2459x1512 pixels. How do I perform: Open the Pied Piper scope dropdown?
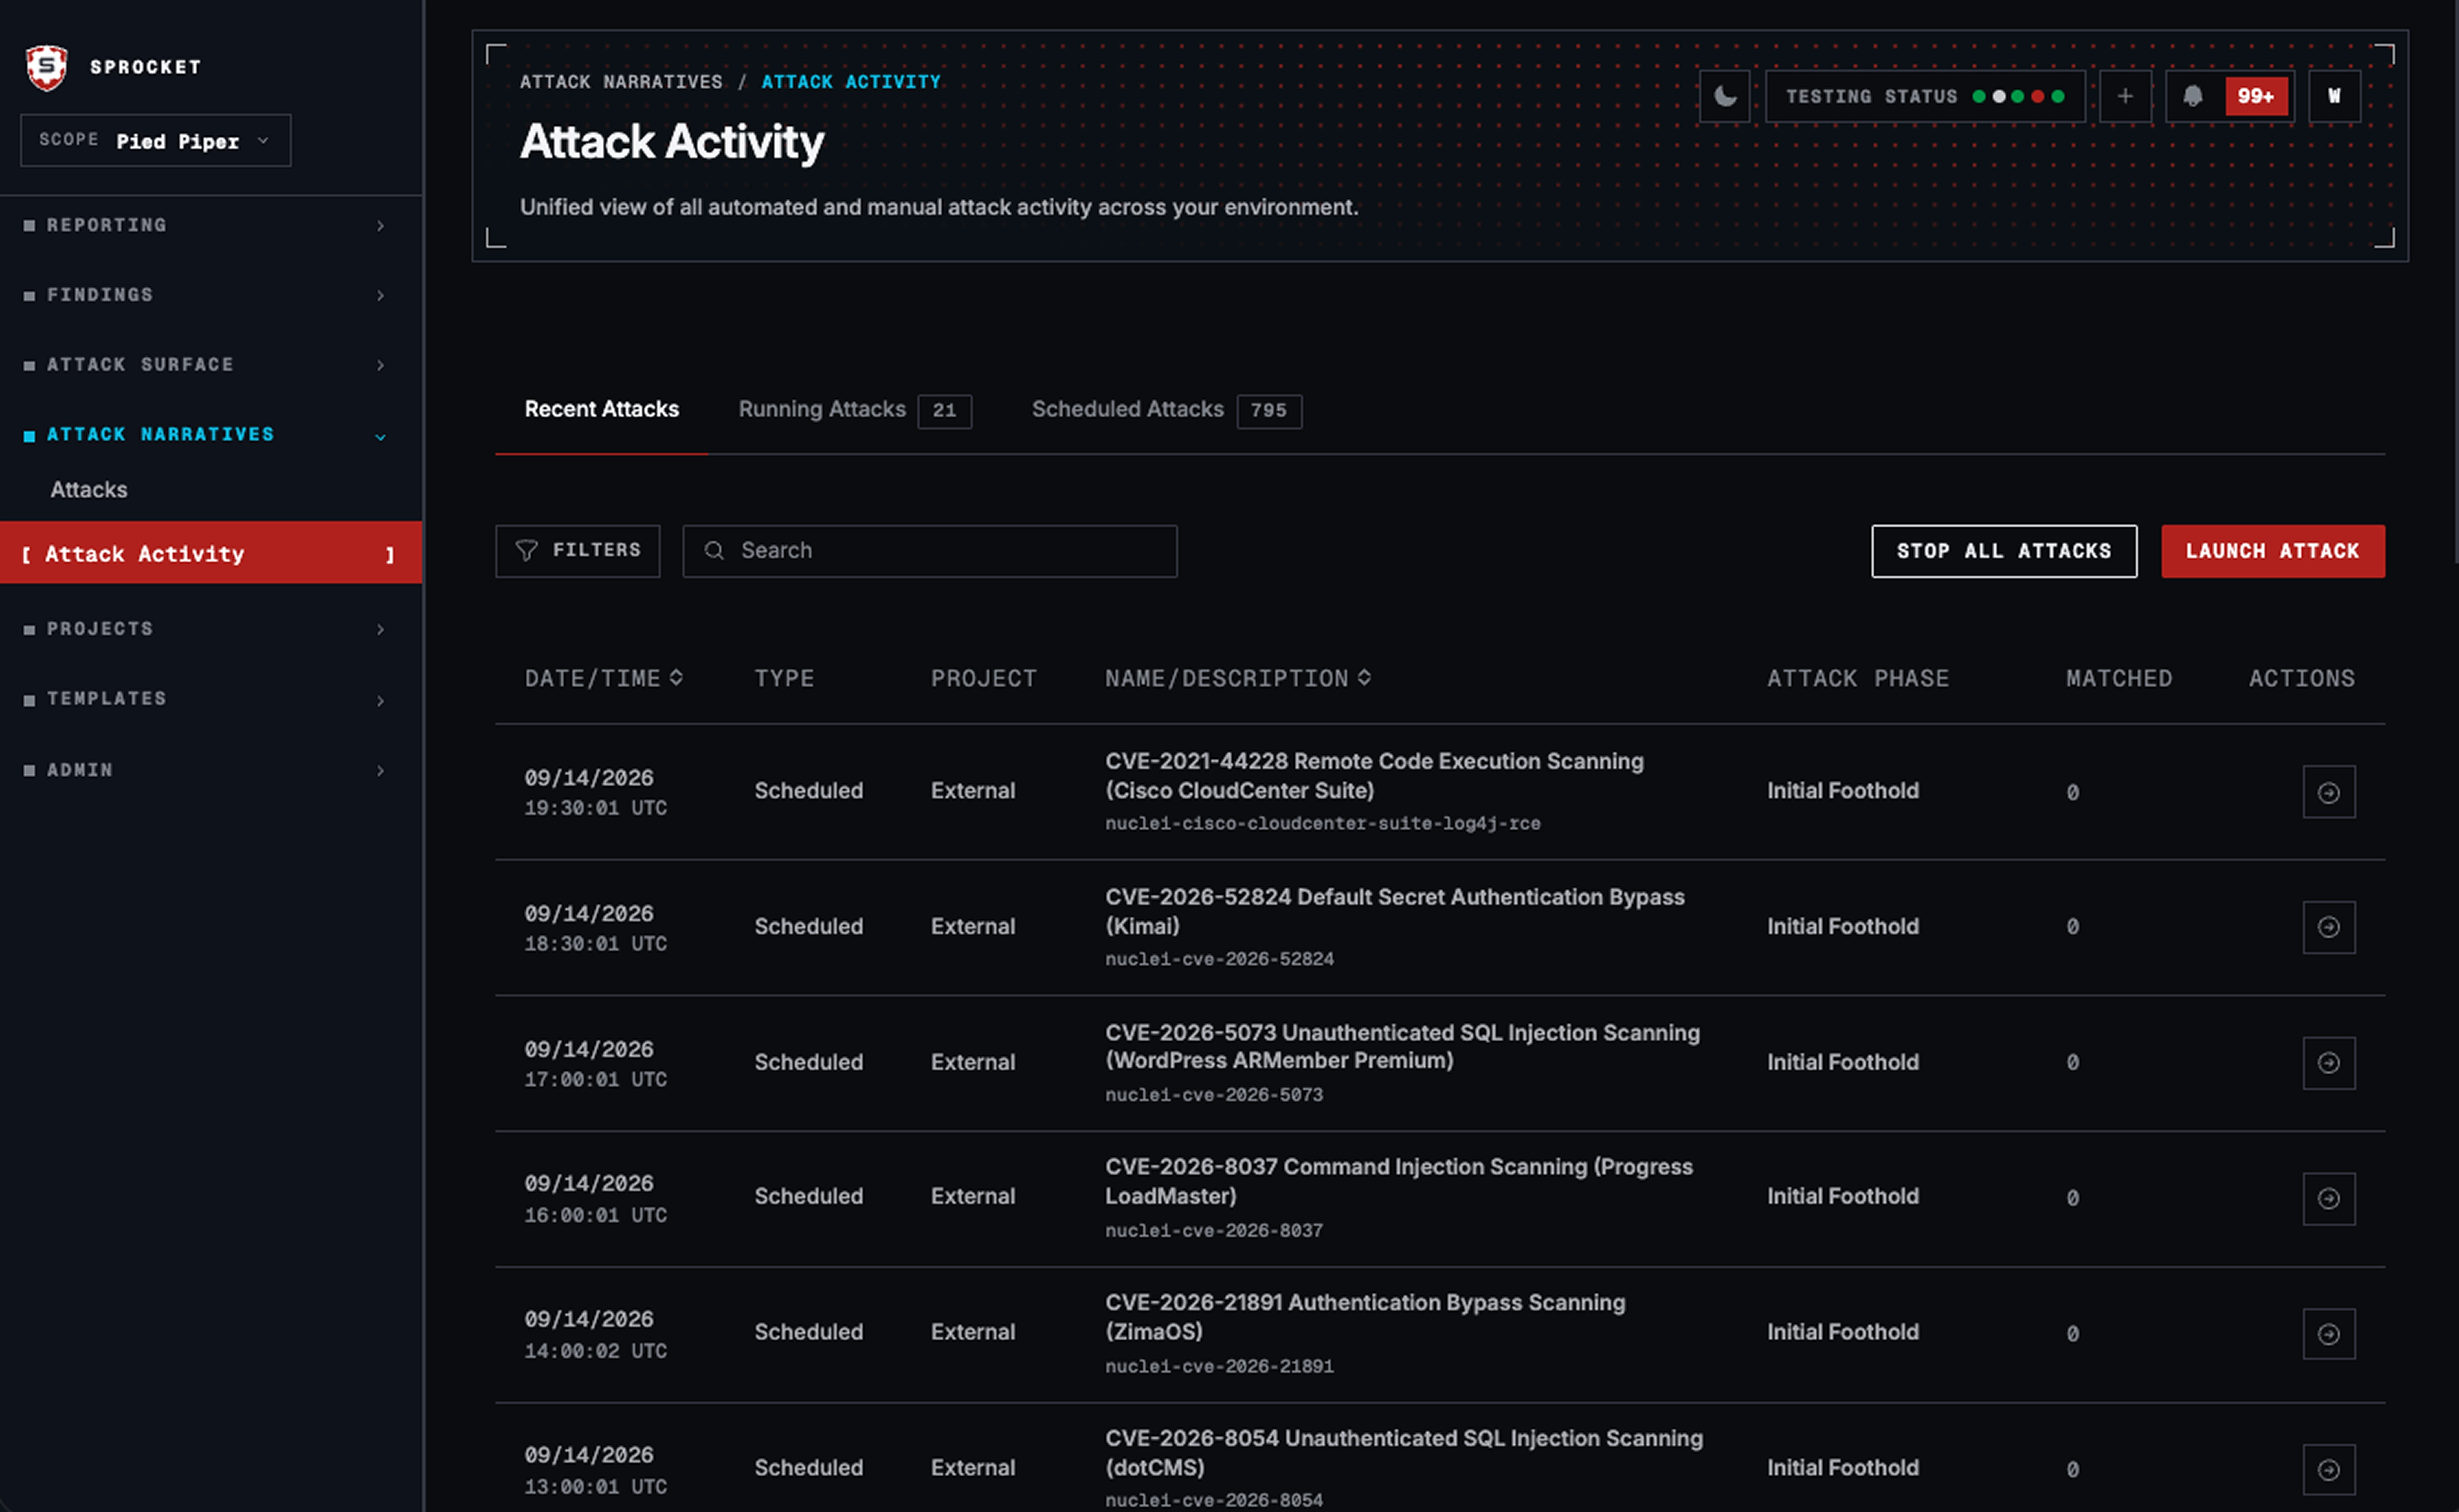click(156, 141)
